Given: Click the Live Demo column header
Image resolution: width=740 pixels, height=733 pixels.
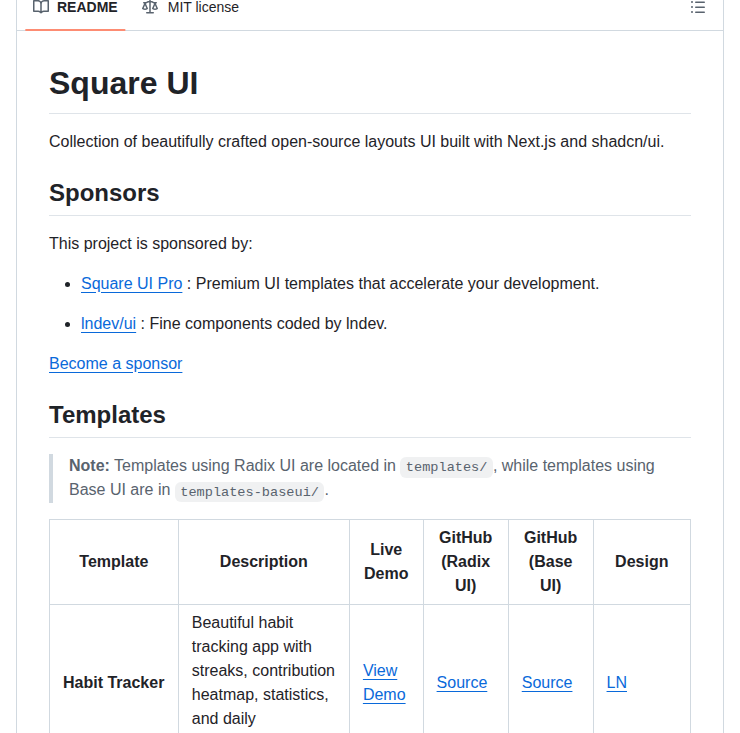Looking at the screenshot, I should tap(386, 561).
